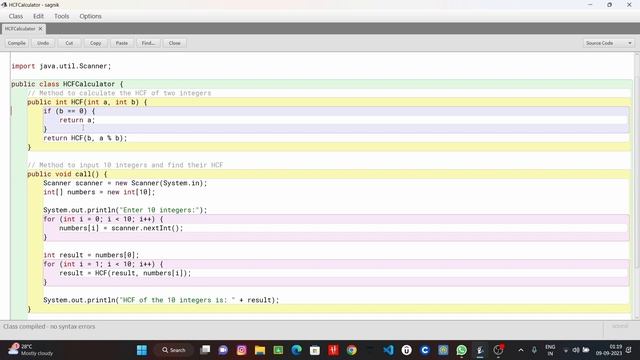Click the 'int result = numbers[0];' line
This screenshot has height=360, width=640.
(x=91, y=255)
